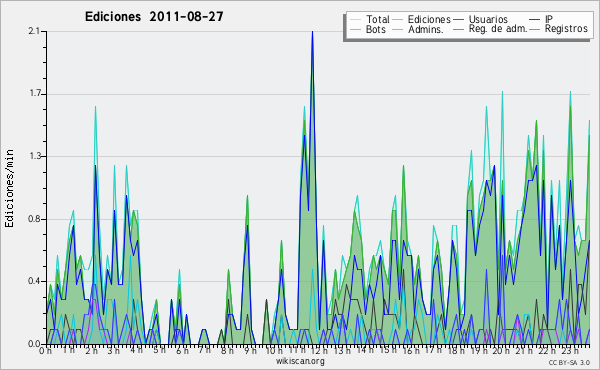The width and height of the screenshot is (600, 370).
Task: Click the "10 h" x-axis label
Action: 274,350
